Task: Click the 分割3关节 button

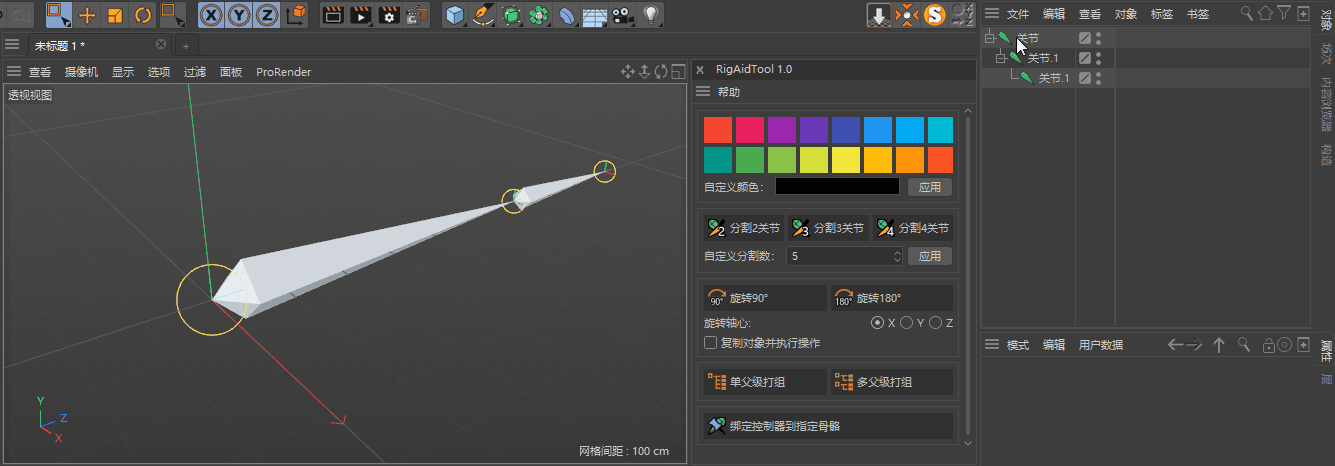Action: [828, 229]
